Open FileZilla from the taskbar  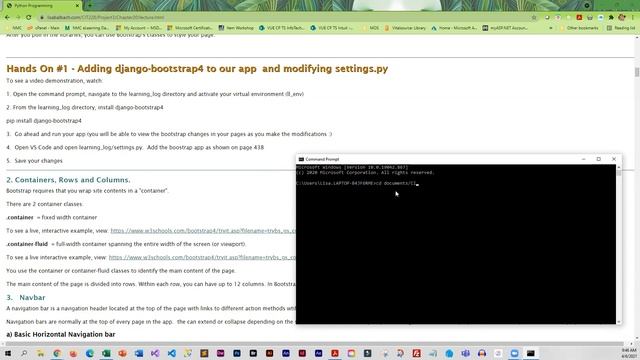416,353
